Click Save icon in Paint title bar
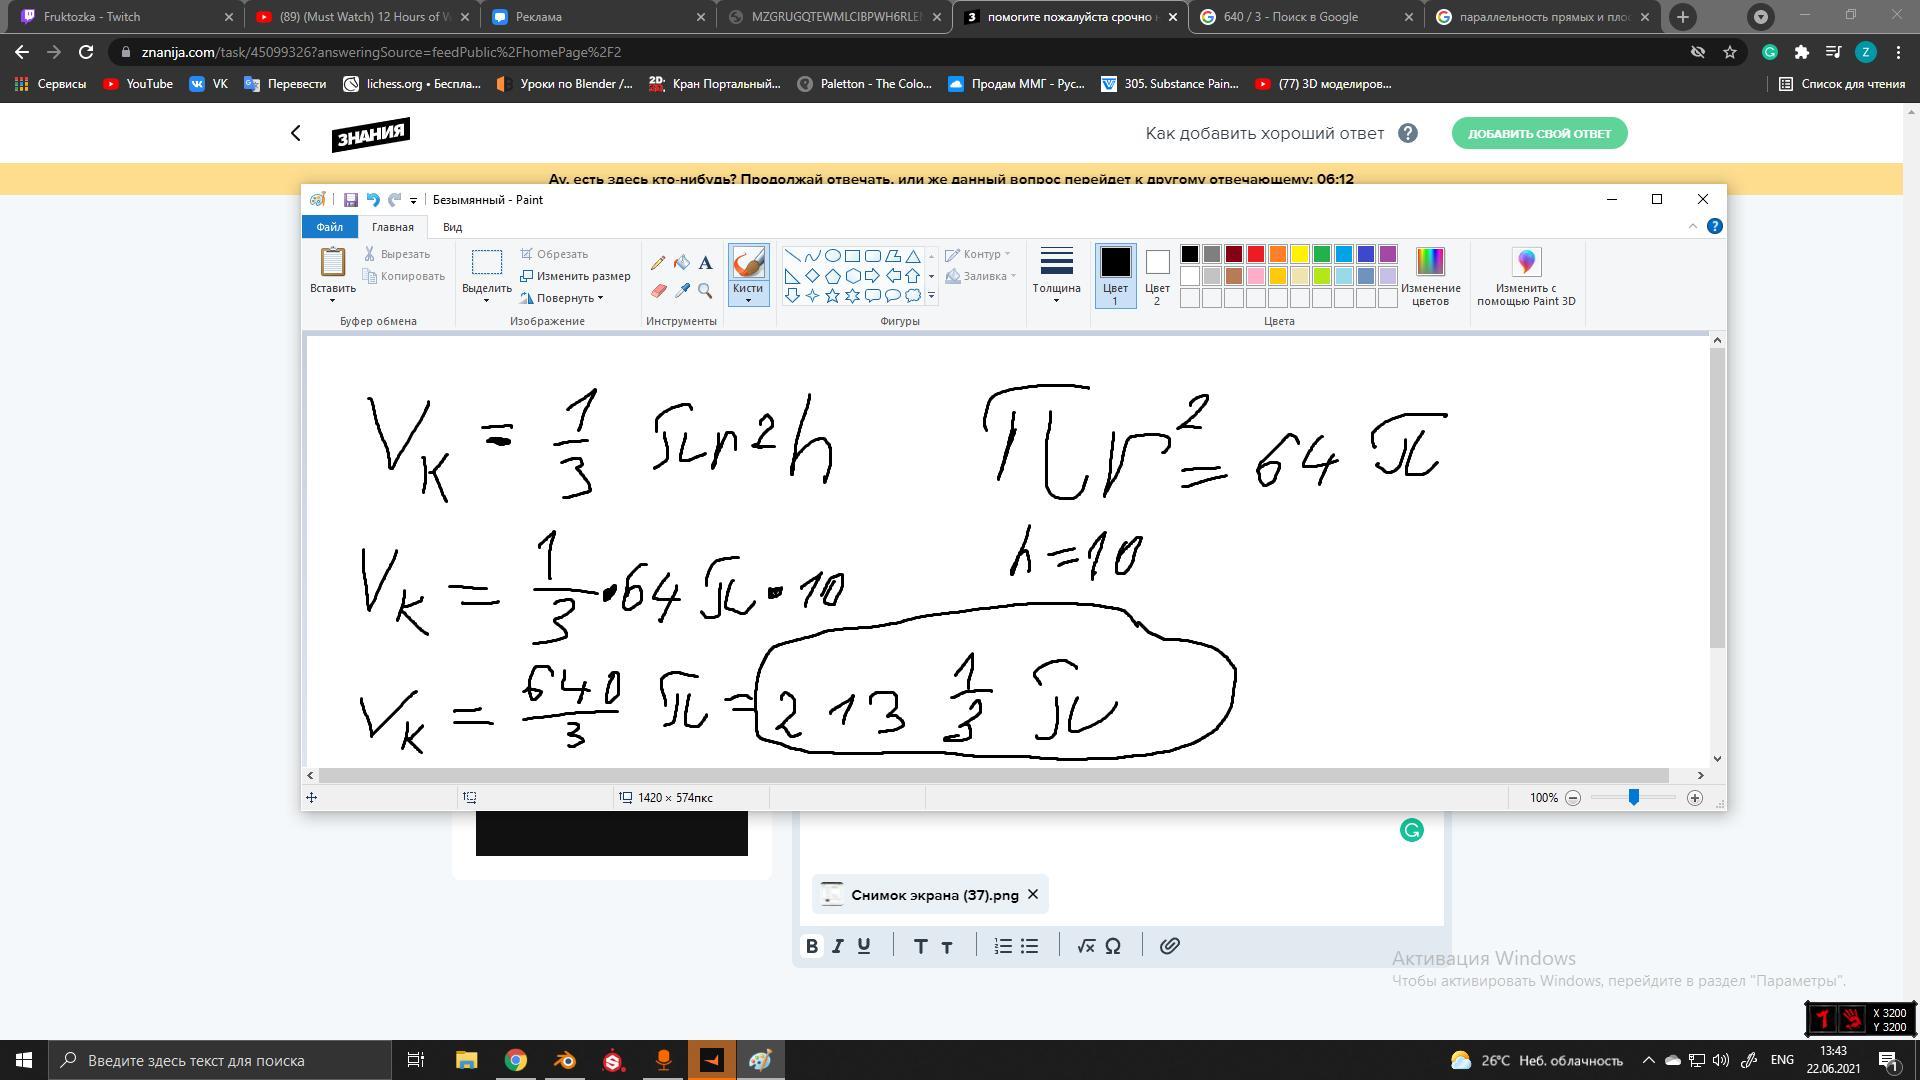The height and width of the screenshot is (1080, 1920). click(x=350, y=200)
